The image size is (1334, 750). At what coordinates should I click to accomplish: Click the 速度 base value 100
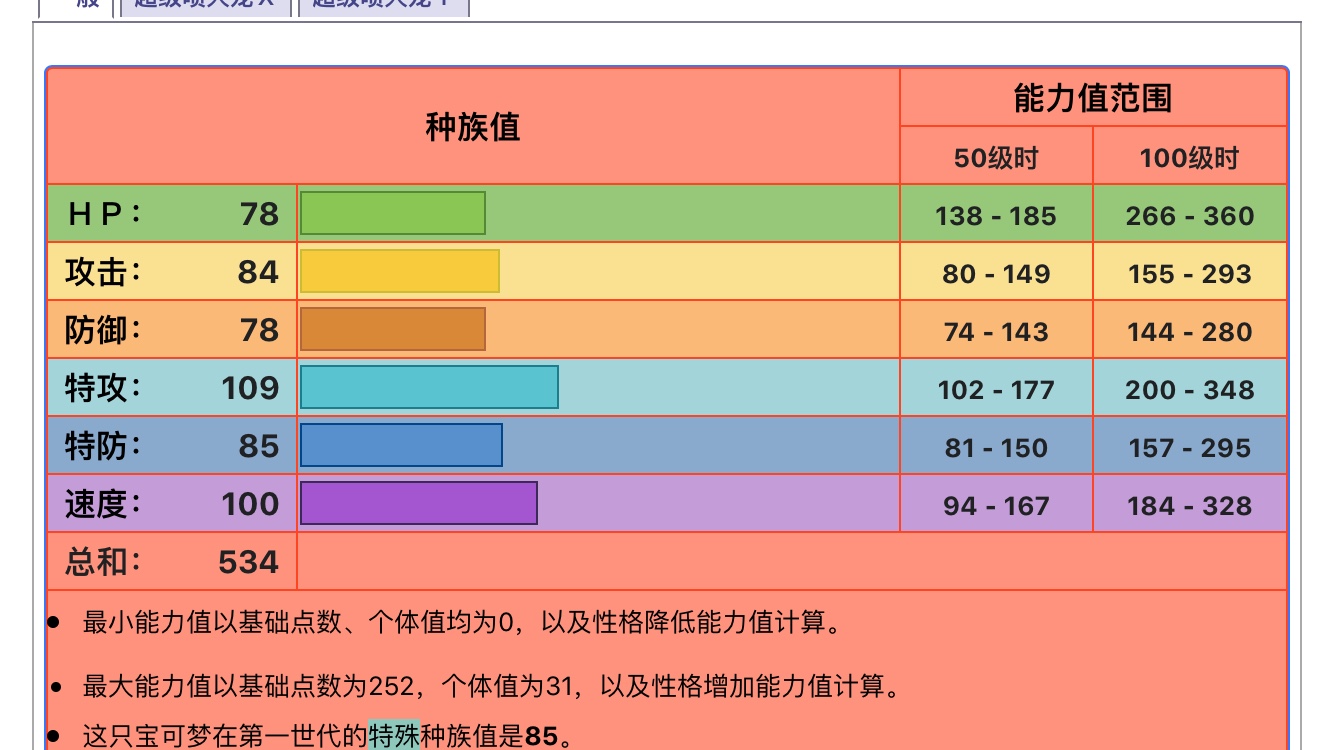point(251,503)
